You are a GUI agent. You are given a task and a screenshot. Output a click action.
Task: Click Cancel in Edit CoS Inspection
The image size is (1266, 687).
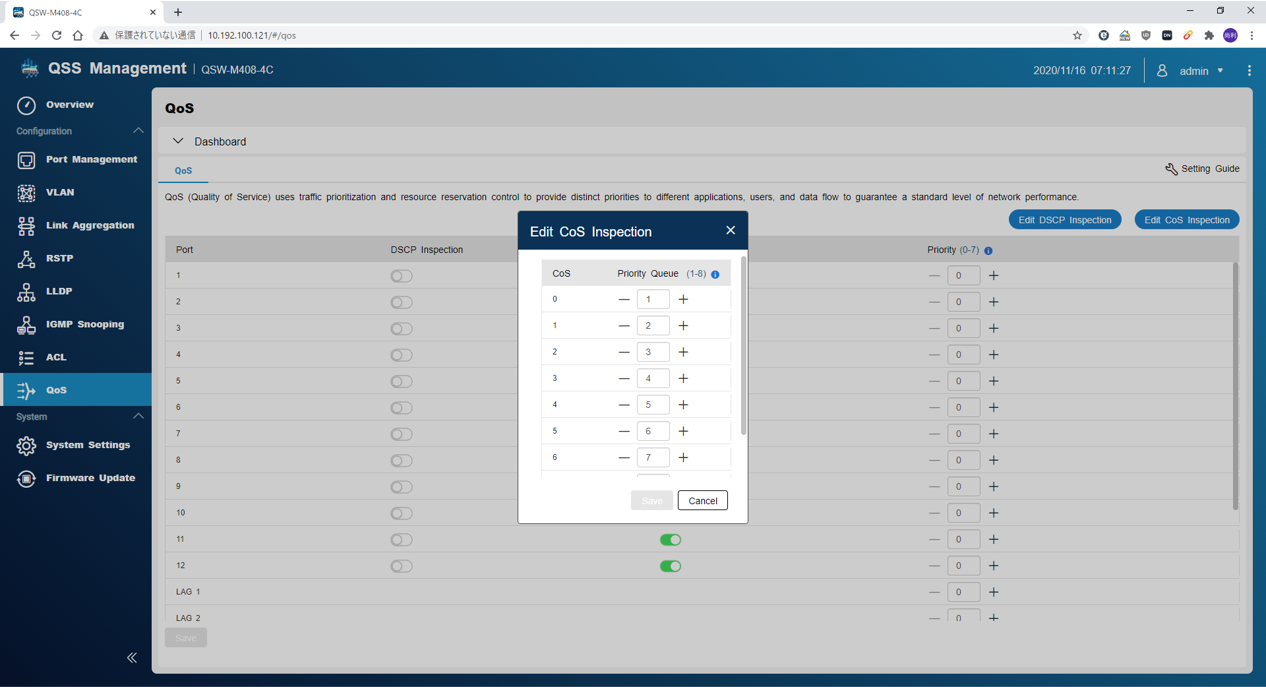(702, 501)
